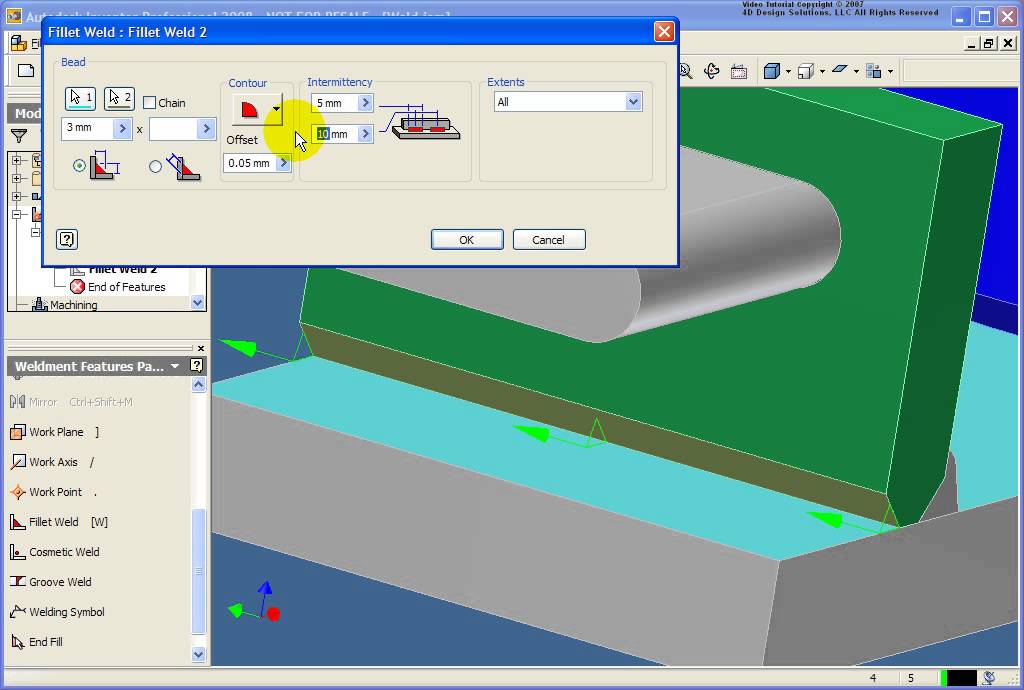Start the Fillet Weld tool in panel
This screenshot has width=1024, height=690.
(x=59, y=522)
